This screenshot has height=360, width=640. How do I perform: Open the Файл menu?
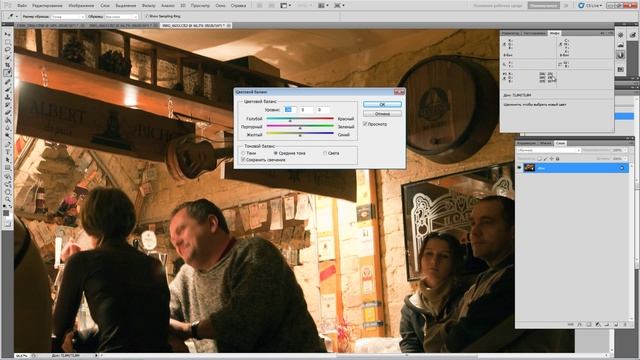tap(22, 6)
